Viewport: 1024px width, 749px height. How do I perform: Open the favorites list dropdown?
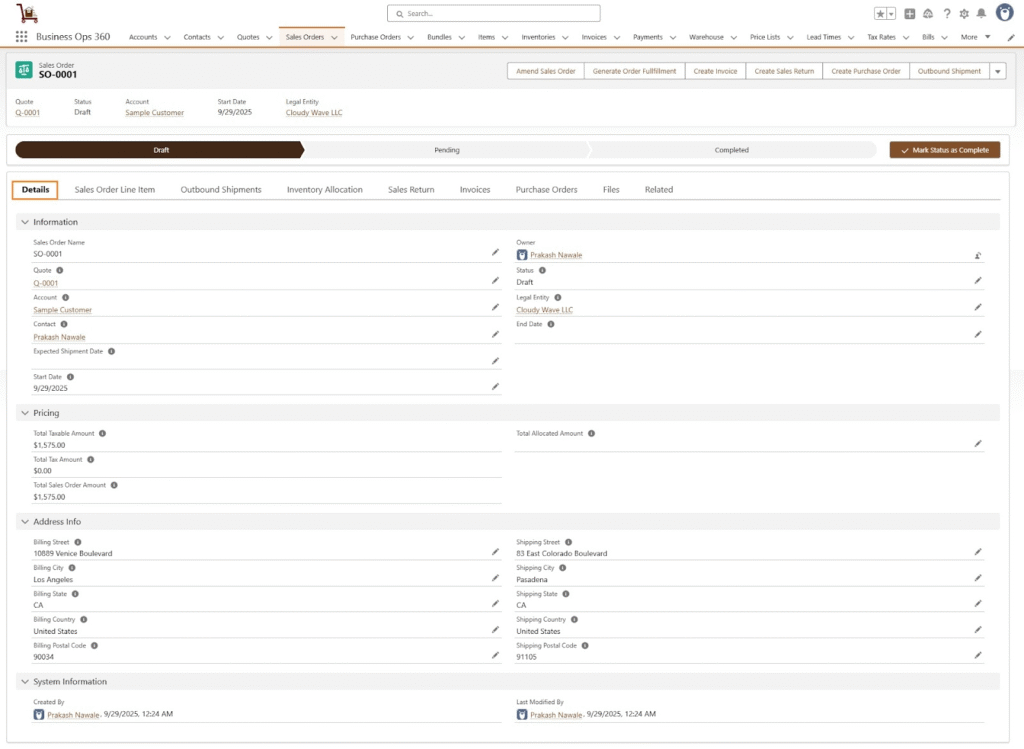tap(890, 14)
